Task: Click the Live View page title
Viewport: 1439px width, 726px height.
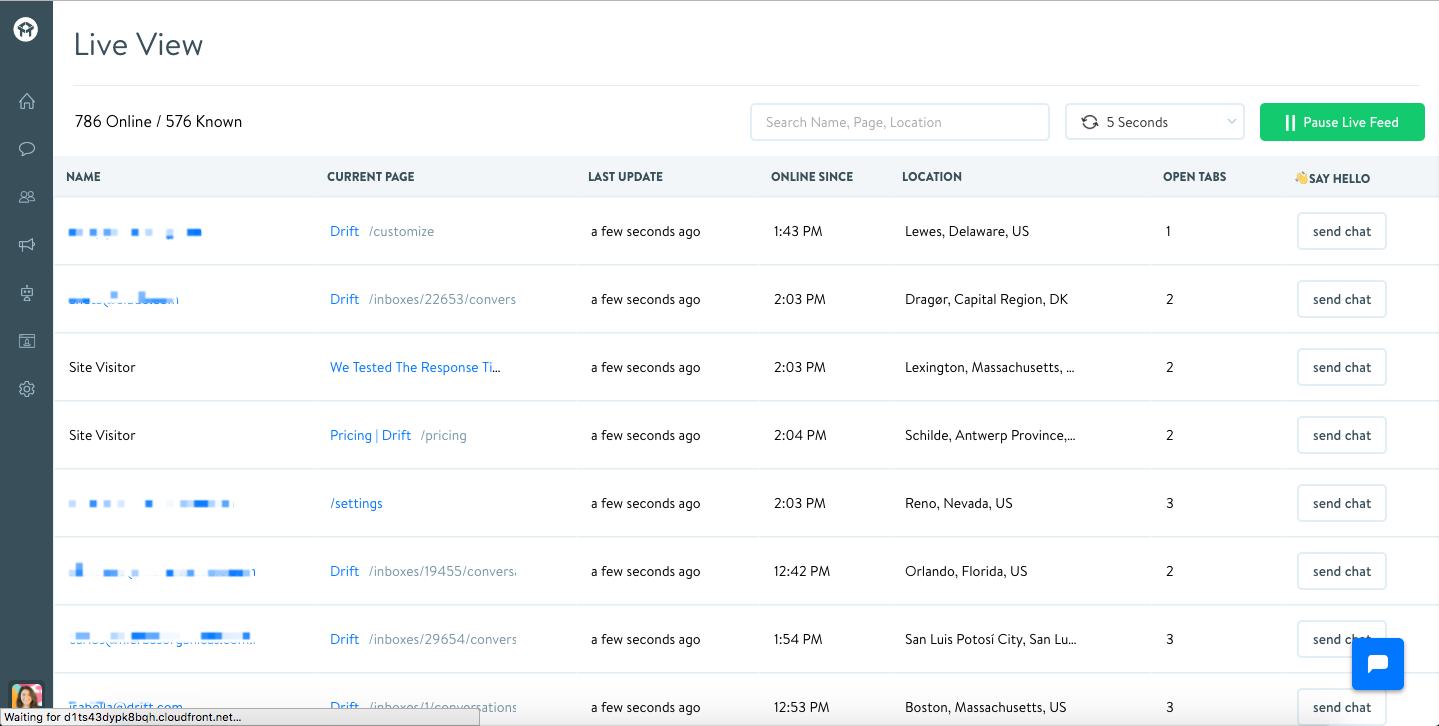Action: click(138, 45)
